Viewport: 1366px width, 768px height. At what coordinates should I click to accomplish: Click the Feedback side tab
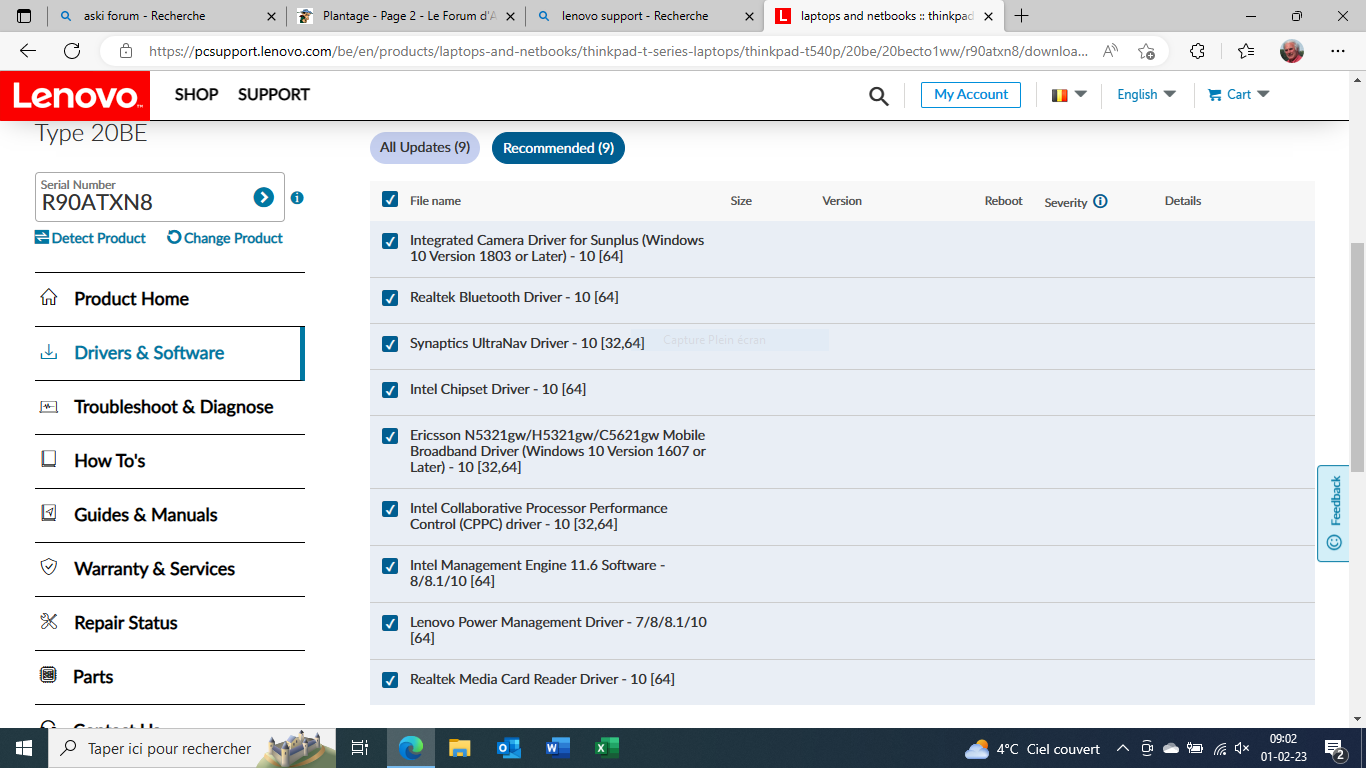(1333, 513)
